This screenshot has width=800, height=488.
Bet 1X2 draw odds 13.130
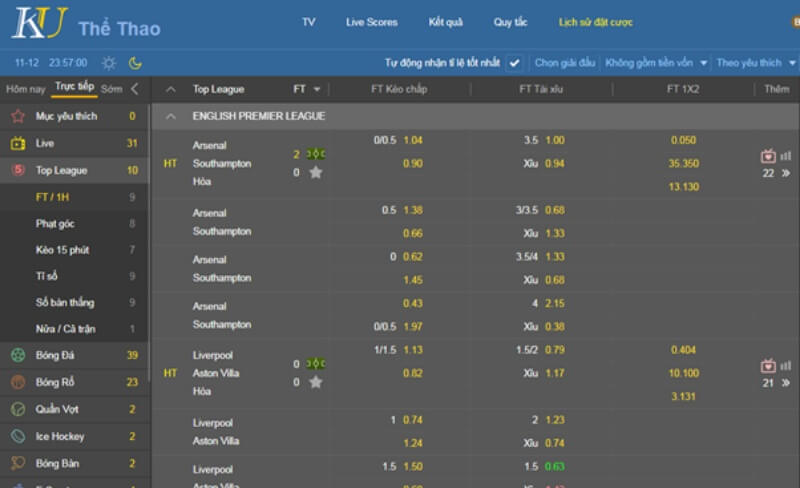coord(684,187)
